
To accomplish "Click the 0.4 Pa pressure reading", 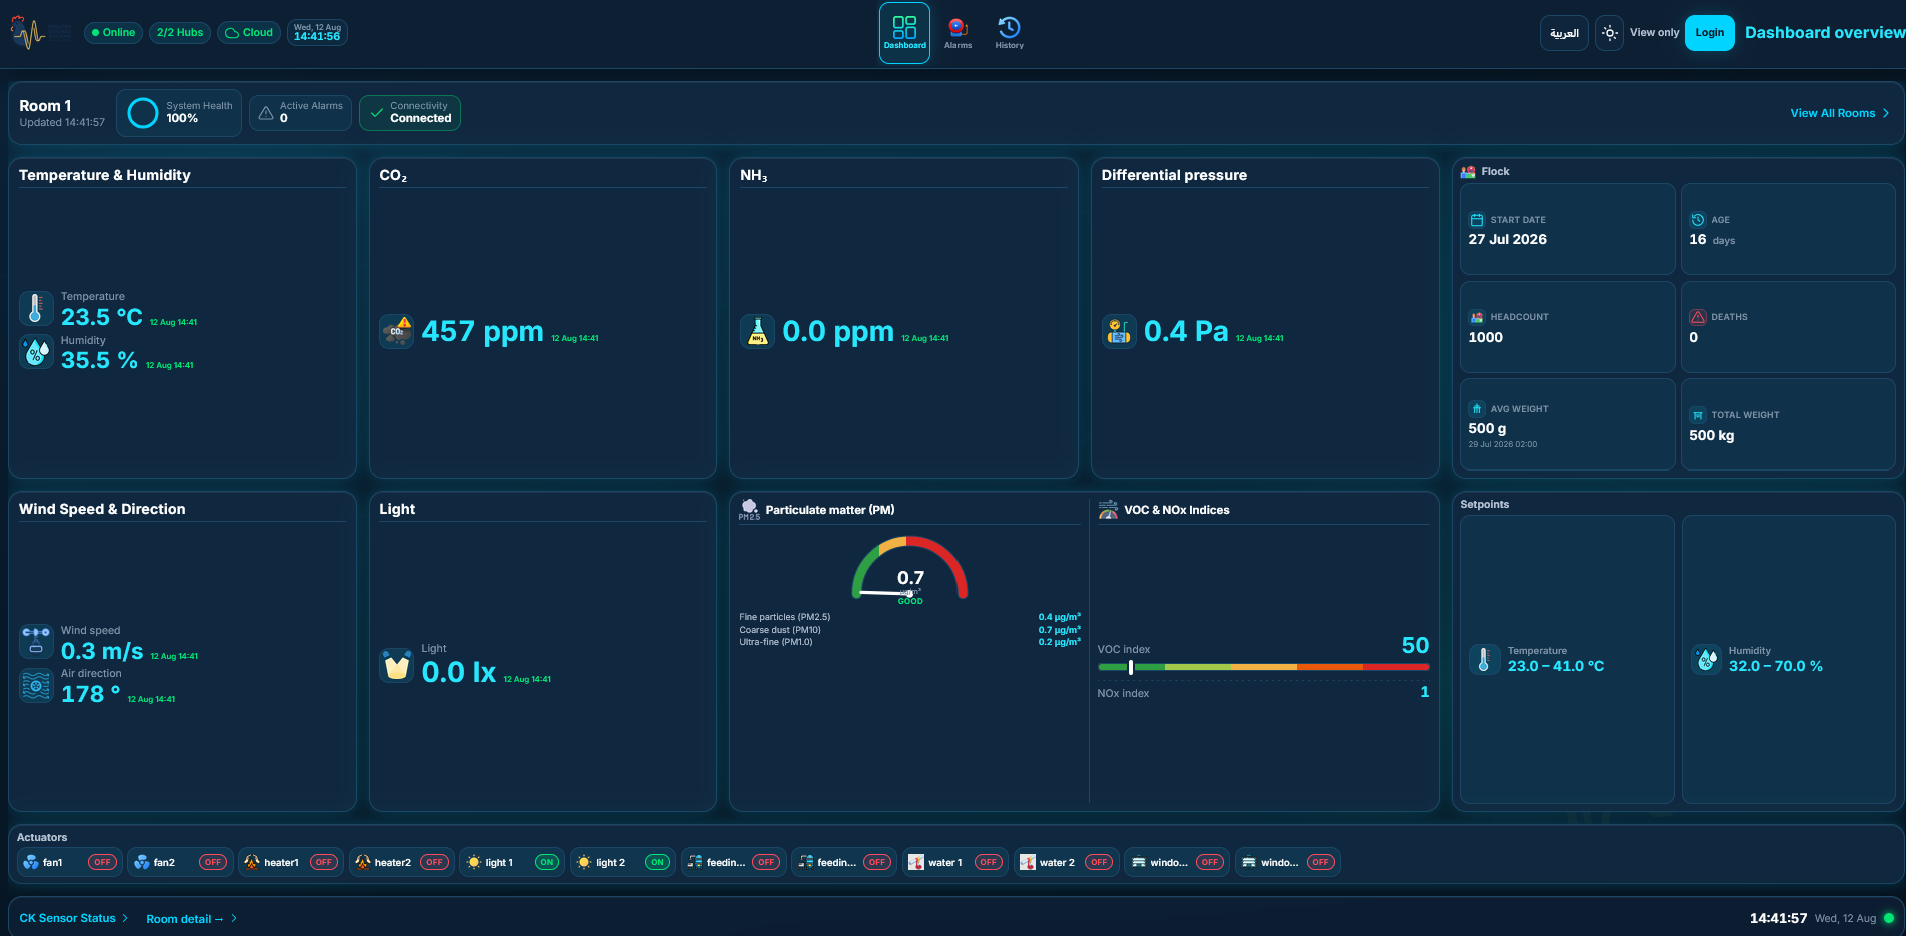I will click(1186, 331).
